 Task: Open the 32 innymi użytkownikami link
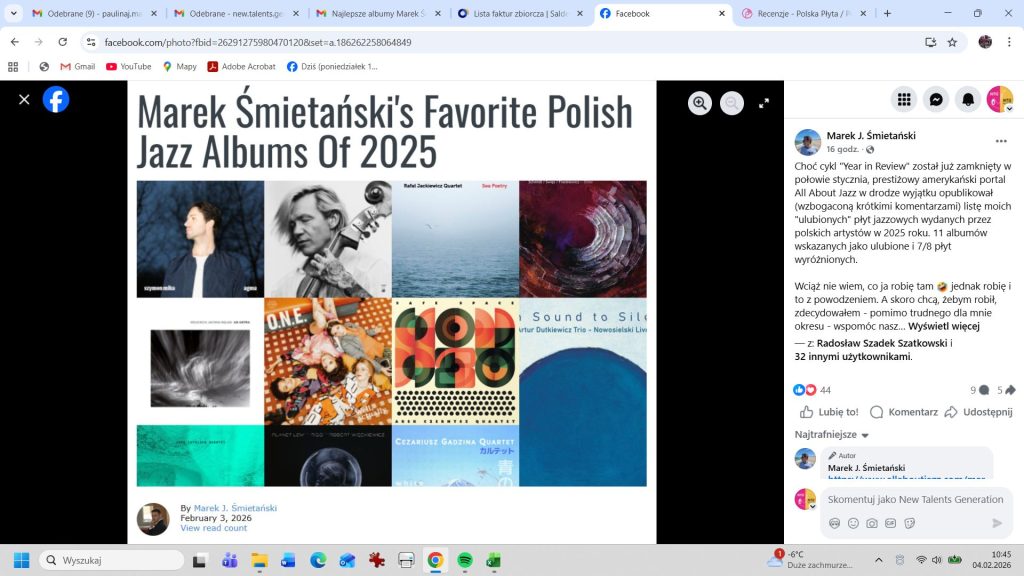click(852, 356)
